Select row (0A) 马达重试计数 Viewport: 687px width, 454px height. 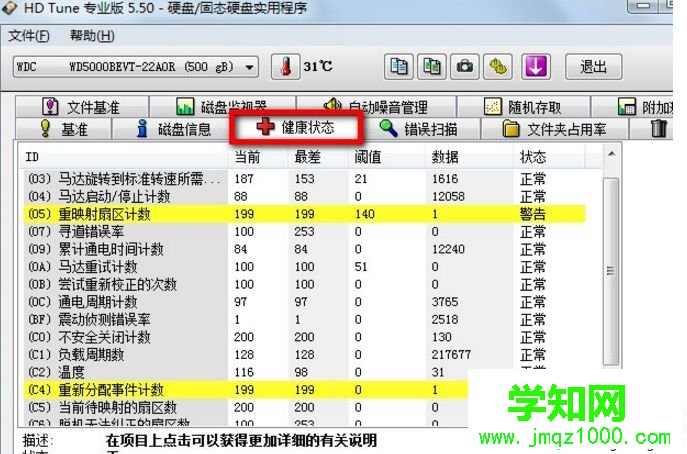click(305, 266)
